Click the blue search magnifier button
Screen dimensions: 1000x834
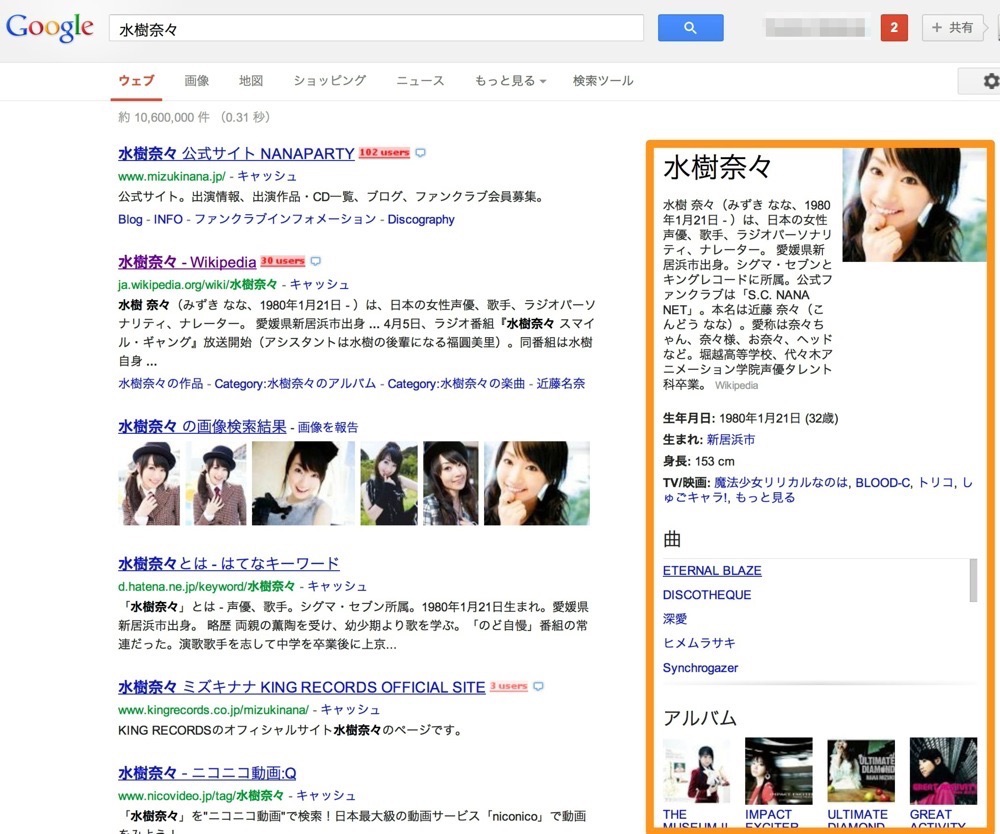(690, 27)
